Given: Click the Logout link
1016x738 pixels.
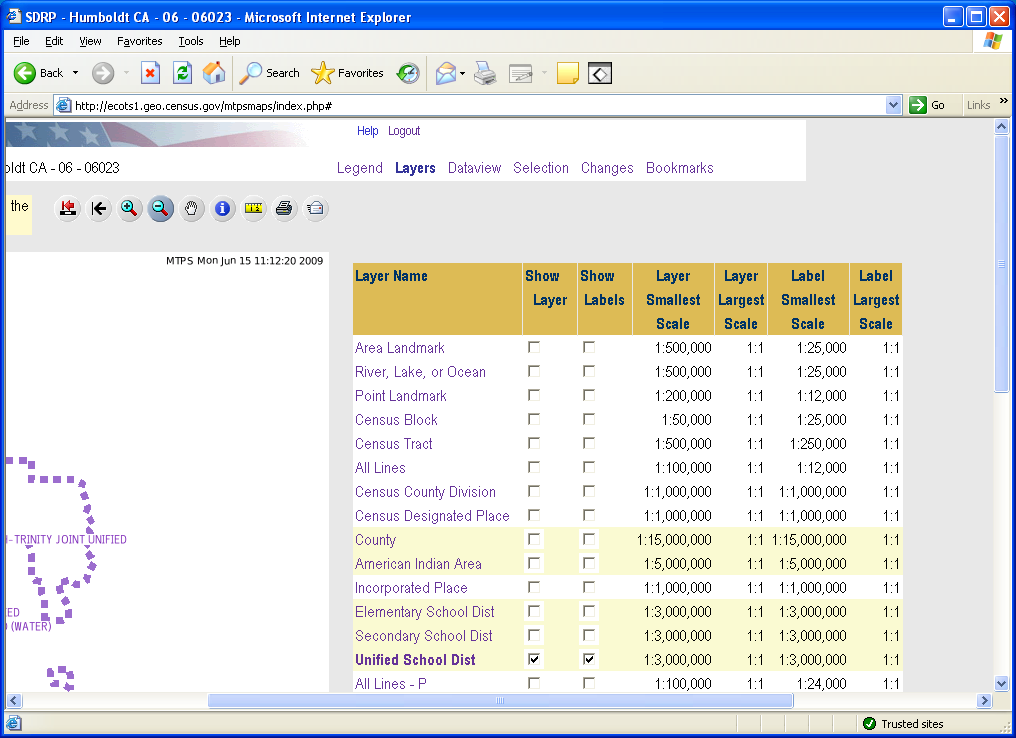Looking at the screenshot, I should point(404,131).
